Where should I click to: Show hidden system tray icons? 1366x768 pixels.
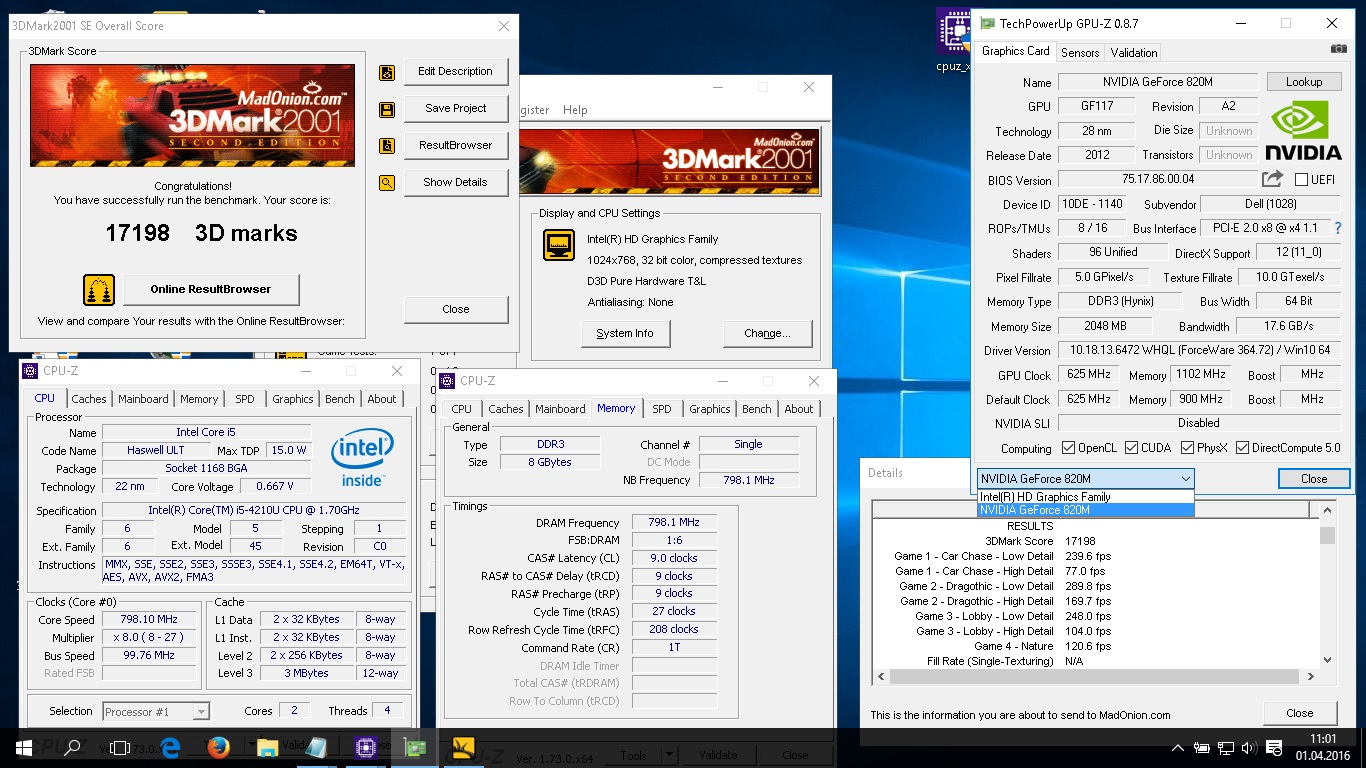[1177, 748]
